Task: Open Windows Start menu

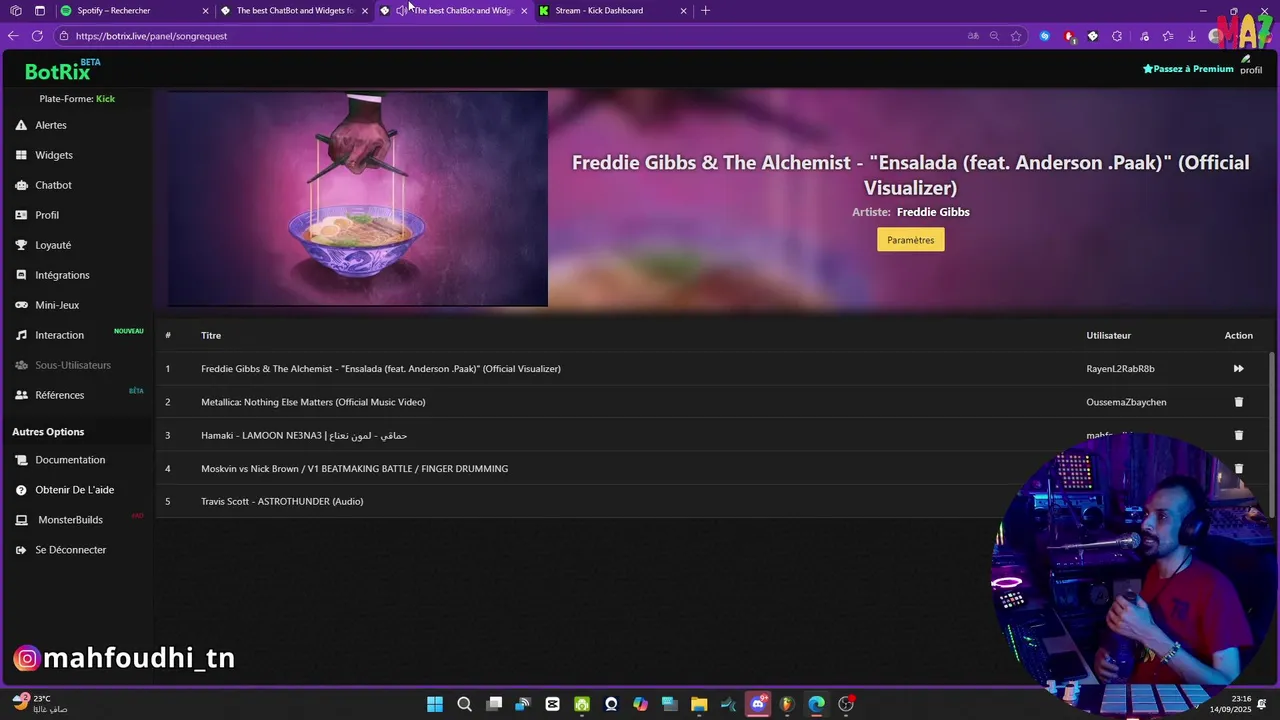Action: (x=435, y=704)
